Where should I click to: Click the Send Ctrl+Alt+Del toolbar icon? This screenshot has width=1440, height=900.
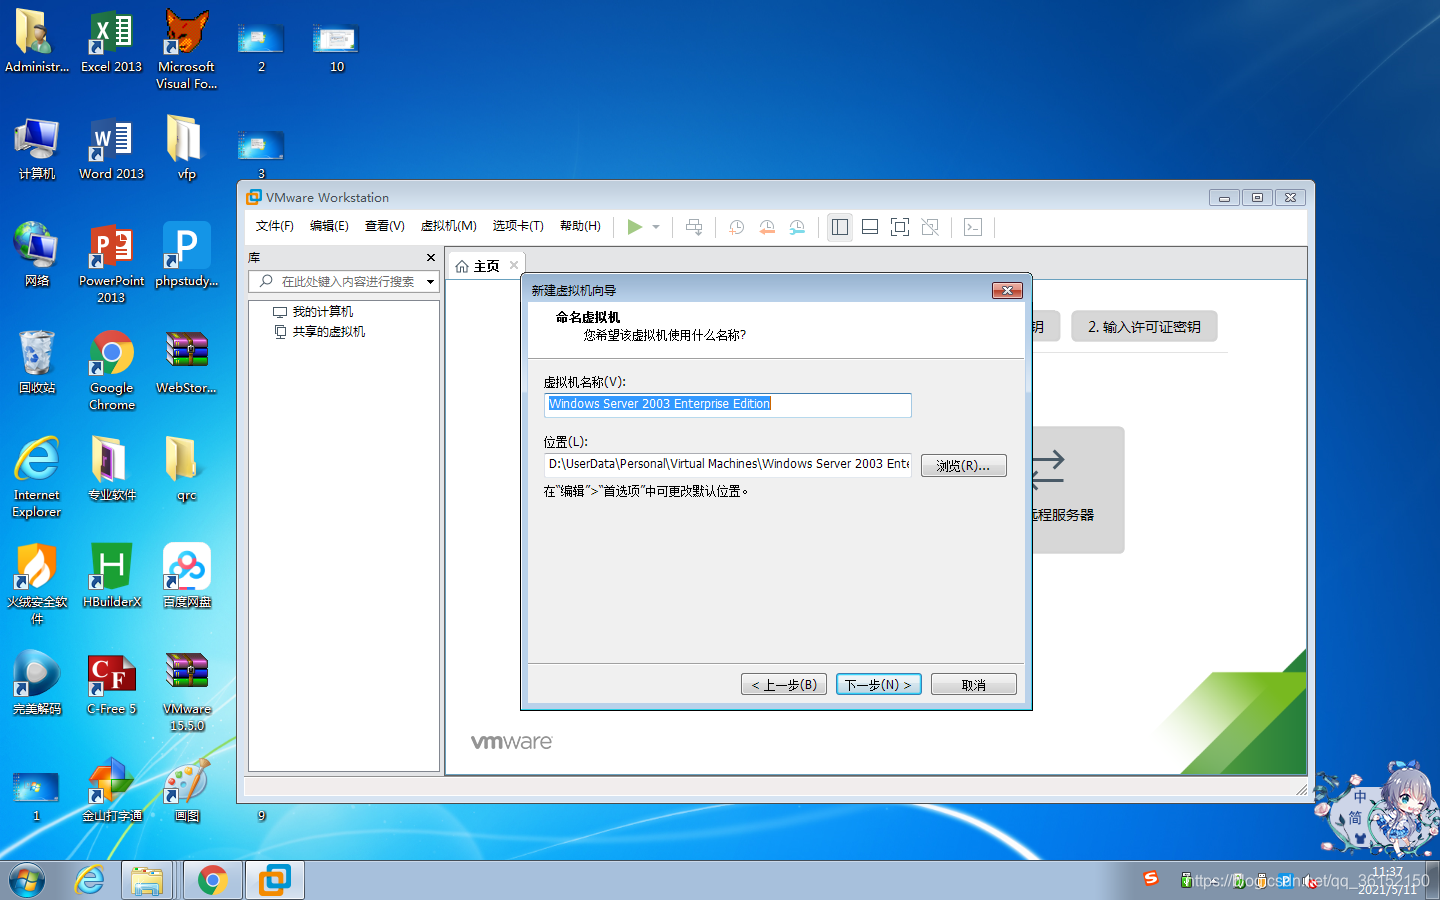[694, 227]
